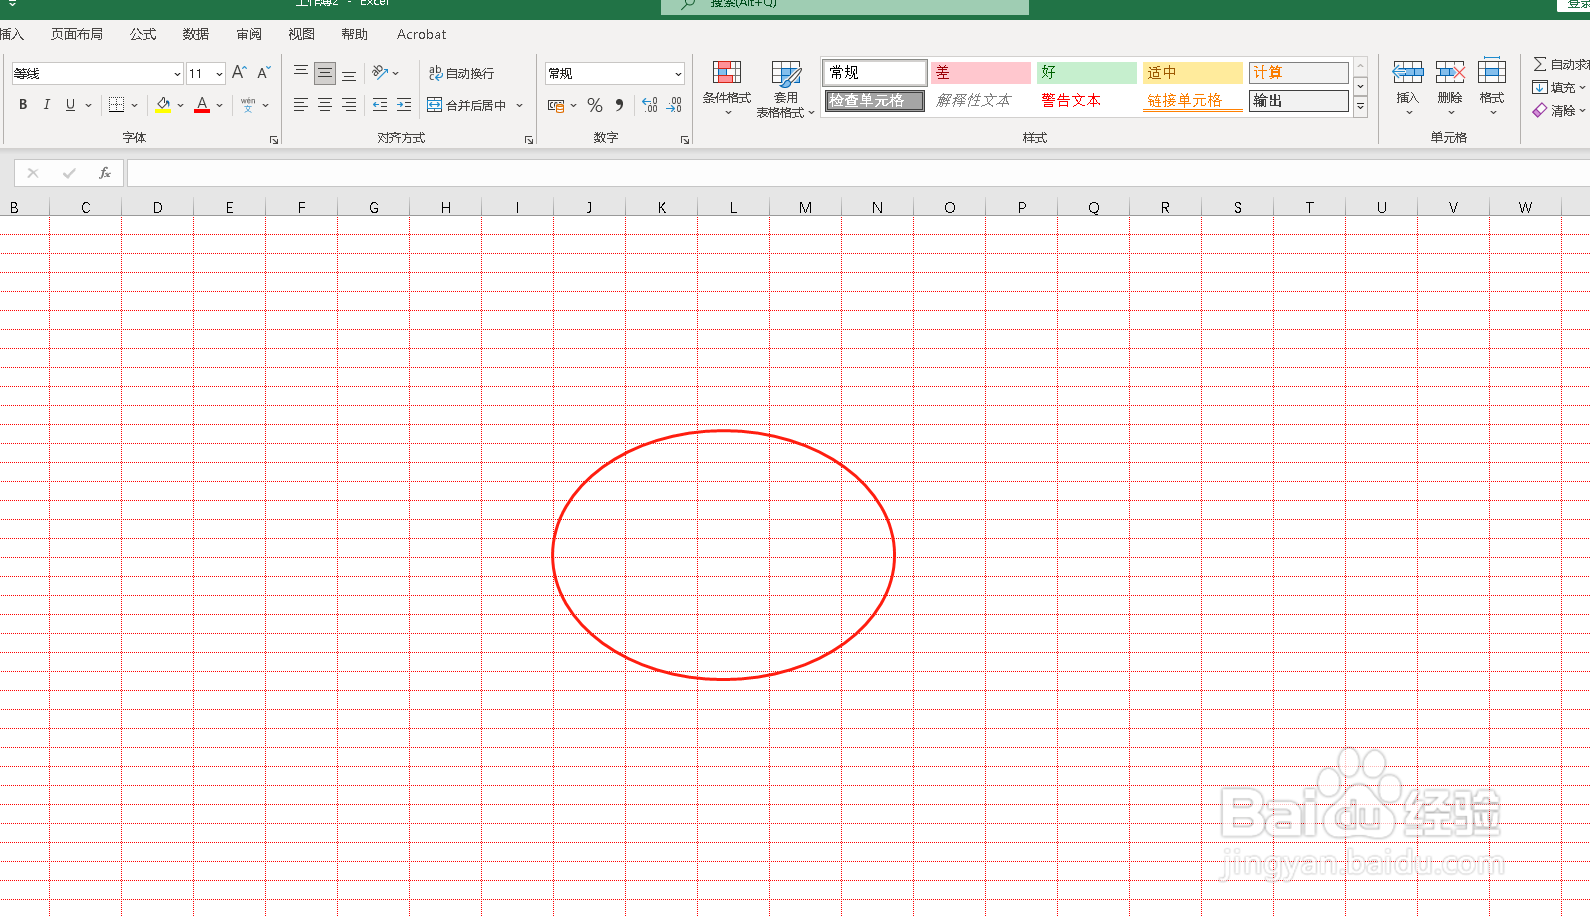The height and width of the screenshot is (917, 1590).
Task: Apply 输出 cell style
Action: (1299, 101)
